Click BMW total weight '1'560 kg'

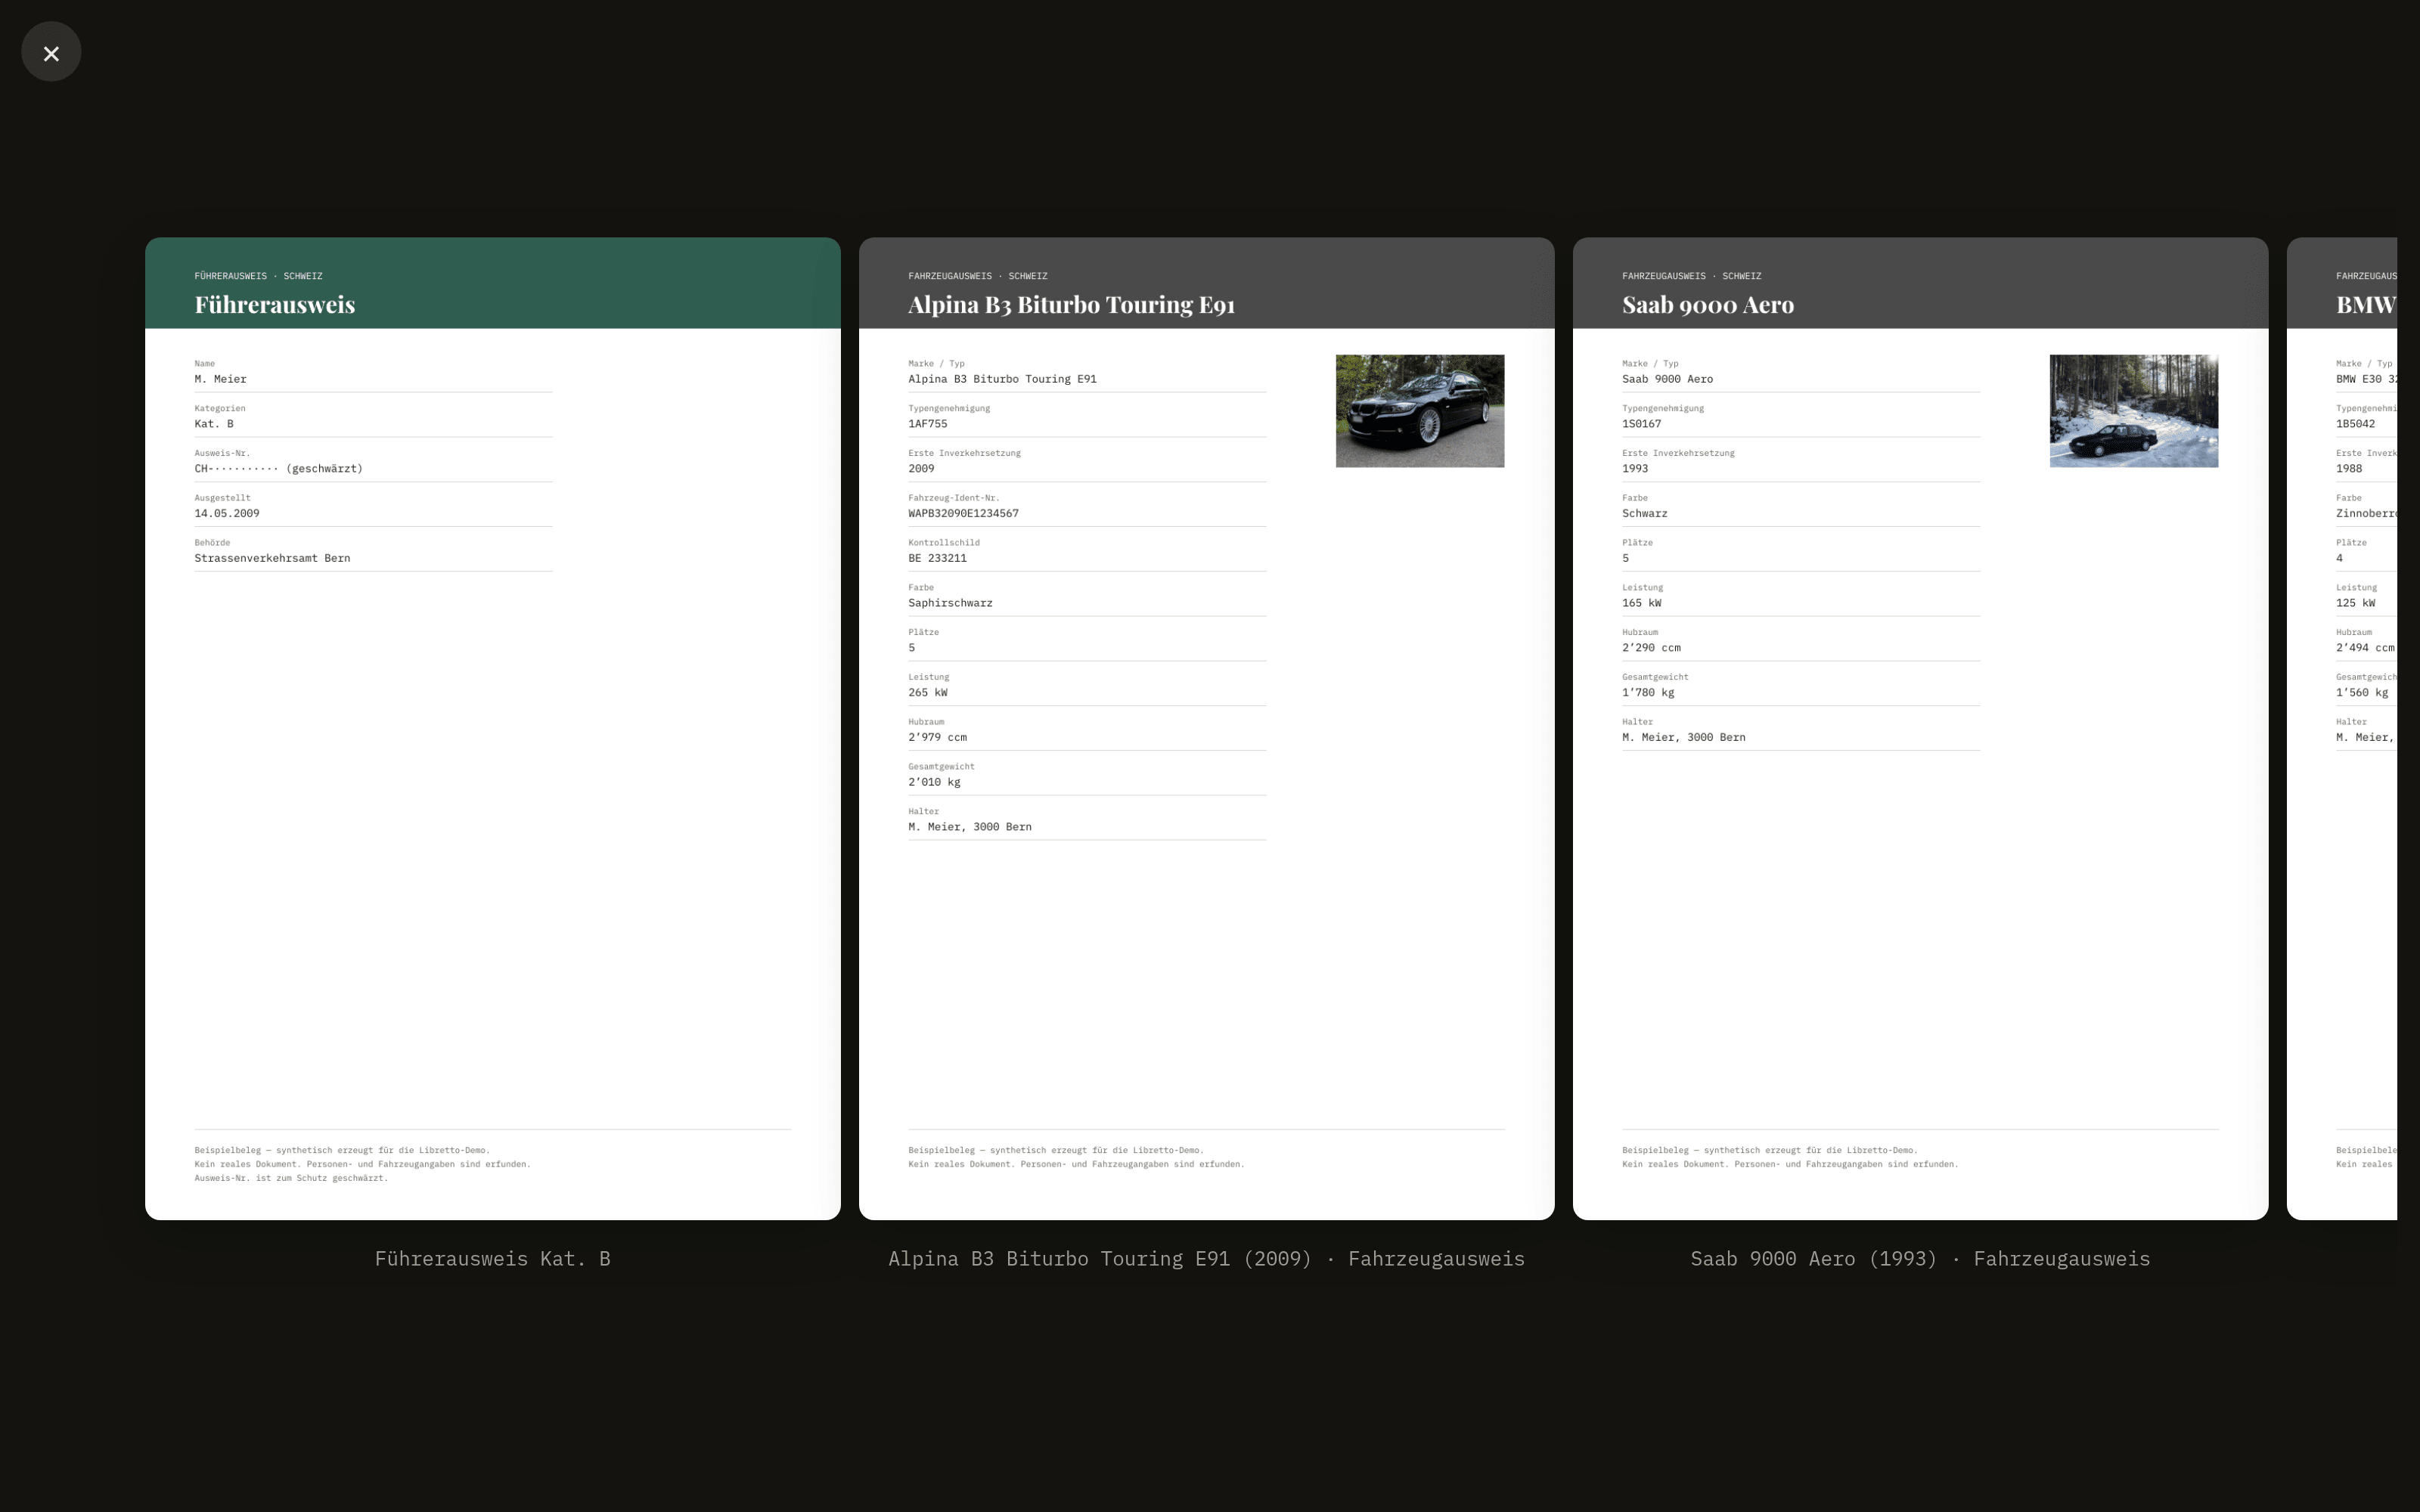click(x=2362, y=693)
